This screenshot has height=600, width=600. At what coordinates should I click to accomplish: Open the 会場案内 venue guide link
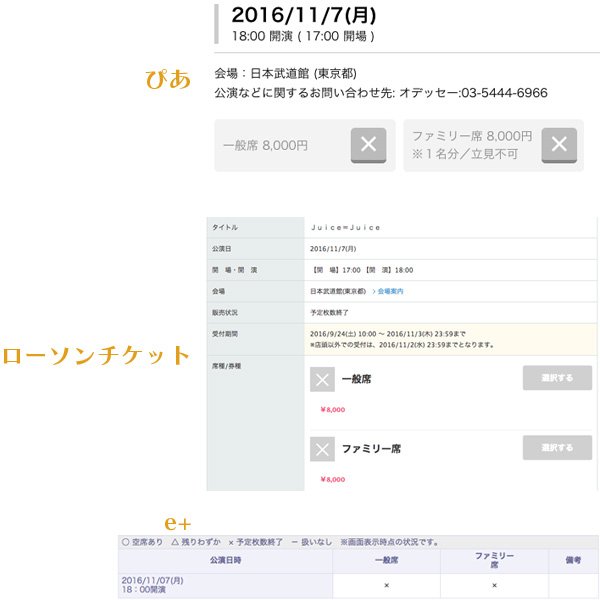(x=388, y=291)
